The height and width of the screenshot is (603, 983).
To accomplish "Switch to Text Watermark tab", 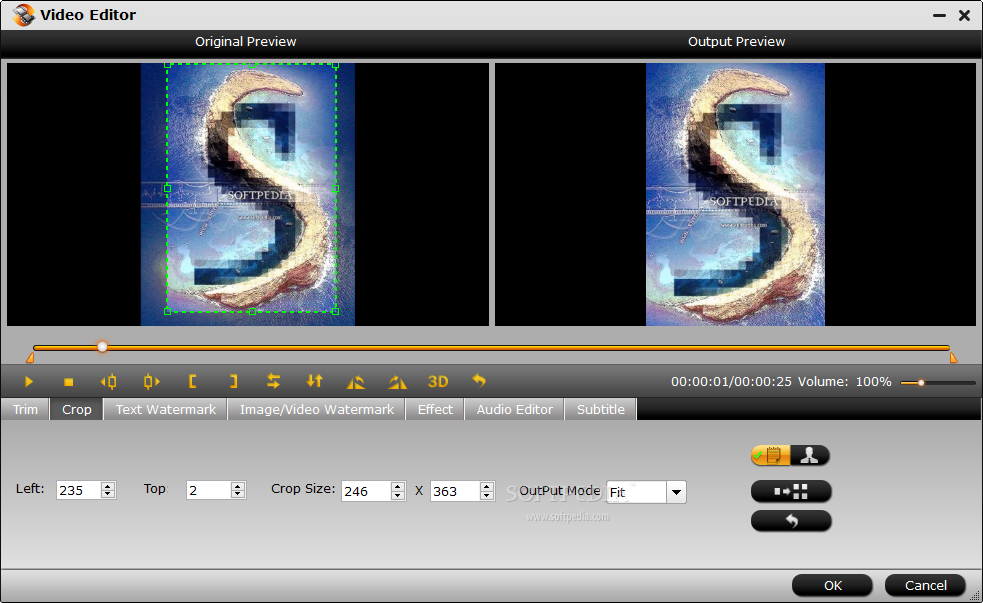I will pos(166,409).
